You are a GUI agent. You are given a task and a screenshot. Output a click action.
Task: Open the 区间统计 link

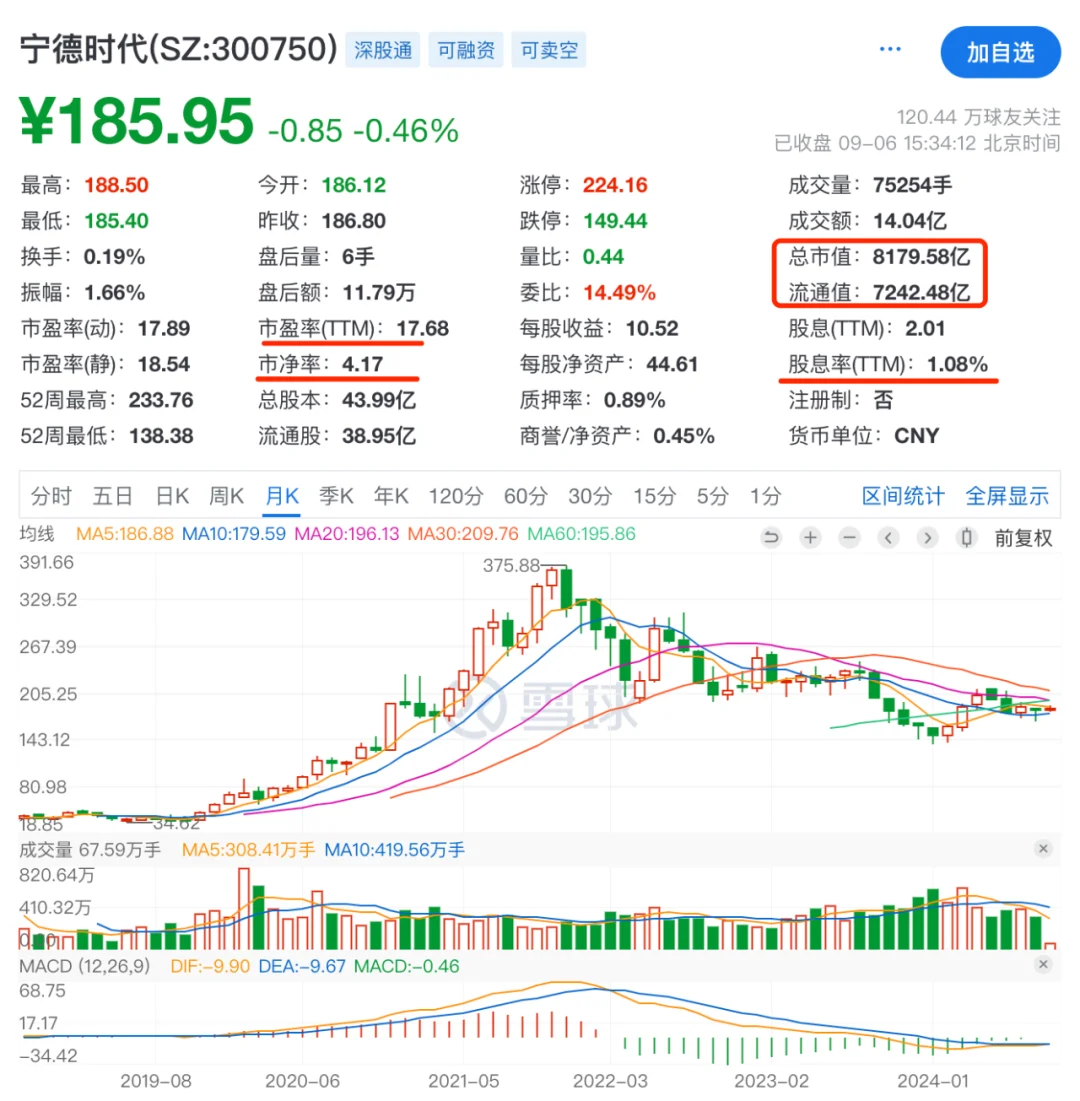[x=903, y=496]
